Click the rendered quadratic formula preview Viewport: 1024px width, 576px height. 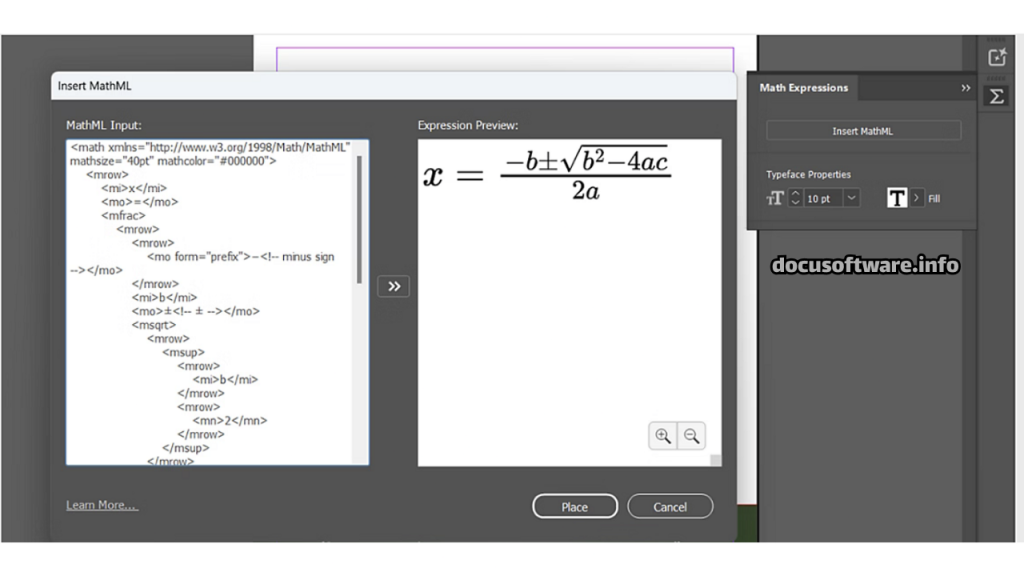(545, 174)
